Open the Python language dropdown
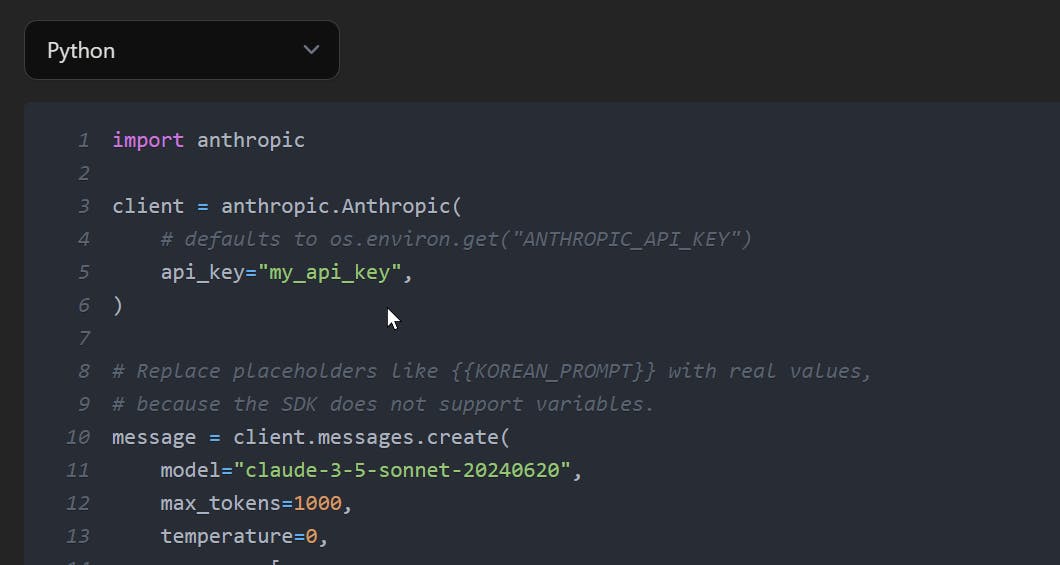1060x565 pixels. tap(182, 50)
